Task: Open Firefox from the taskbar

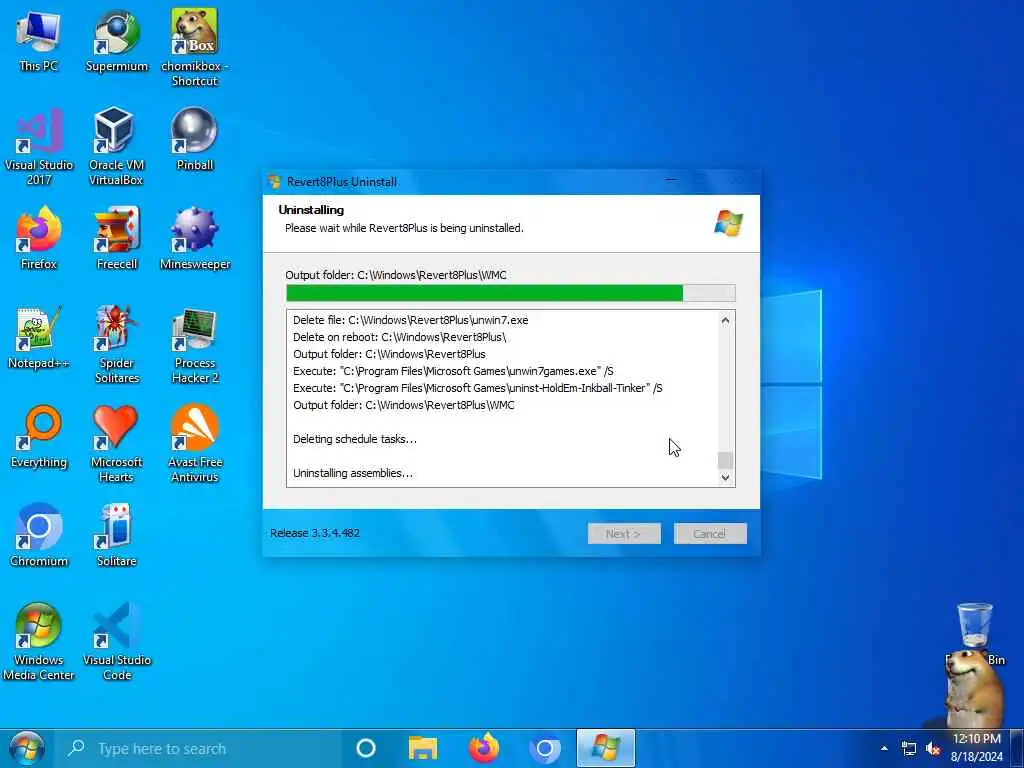Action: point(484,748)
